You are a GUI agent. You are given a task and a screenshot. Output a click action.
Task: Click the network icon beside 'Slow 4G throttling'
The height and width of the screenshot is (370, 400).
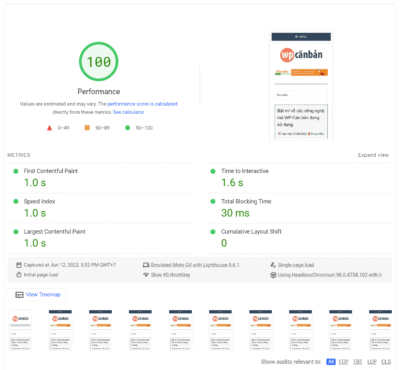pos(146,275)
